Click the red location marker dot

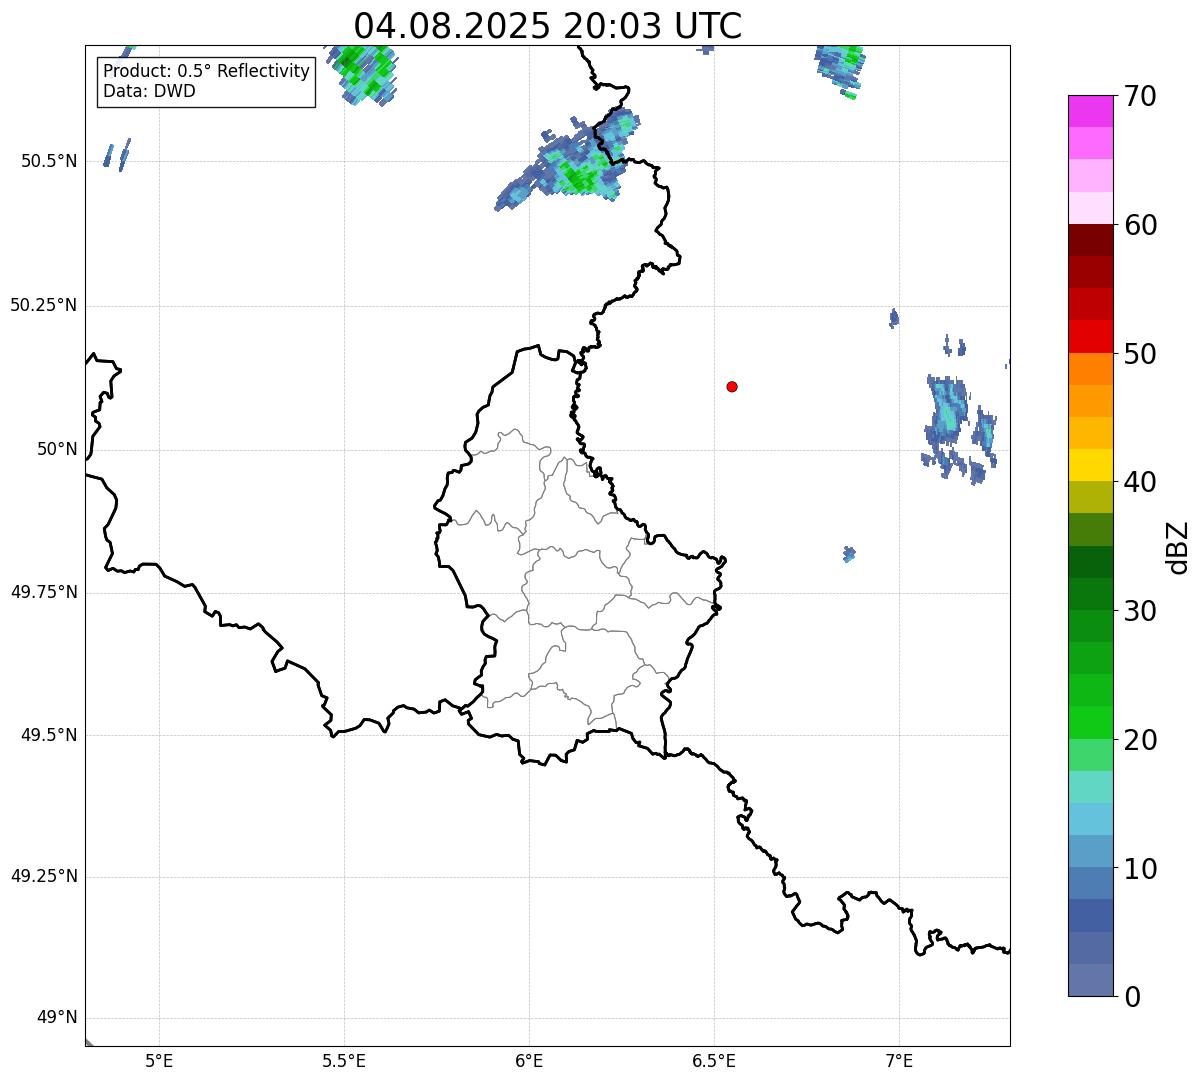click(732, 386)
